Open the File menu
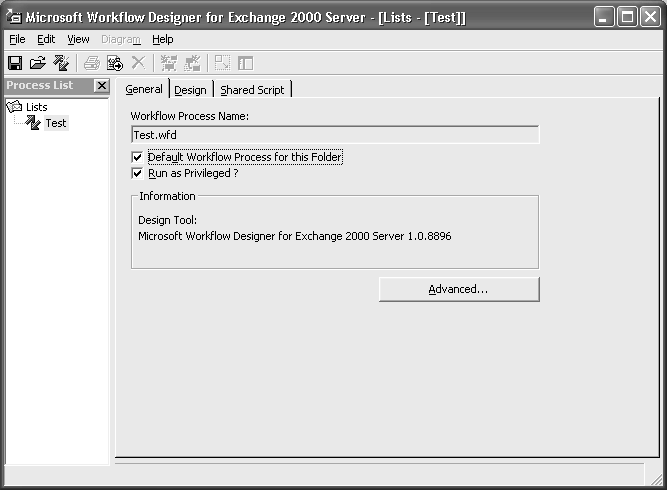Screen dimensions: 667x490 coord(17,39)
